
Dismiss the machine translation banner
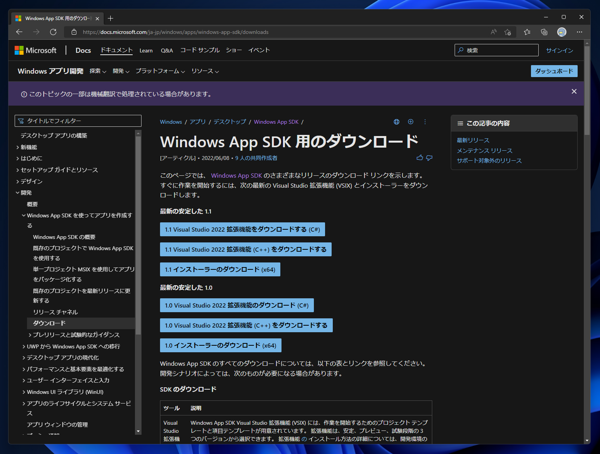point(574,91)
